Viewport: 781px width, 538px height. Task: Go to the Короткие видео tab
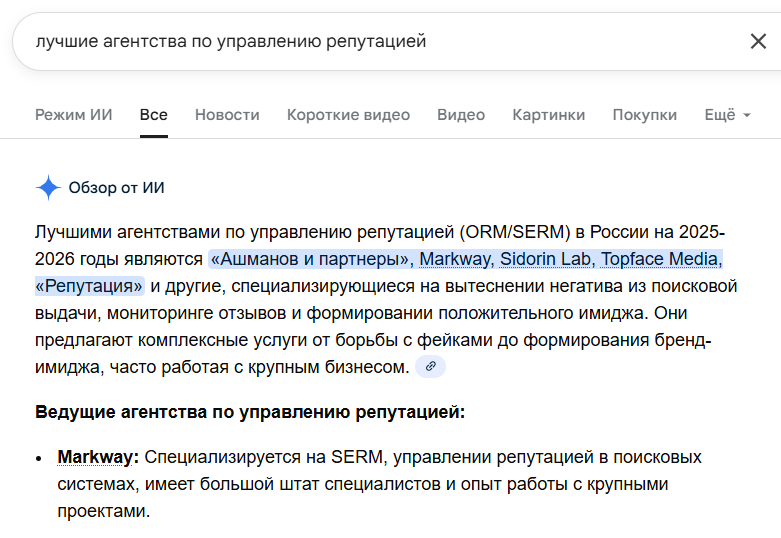tap(348, 115)
